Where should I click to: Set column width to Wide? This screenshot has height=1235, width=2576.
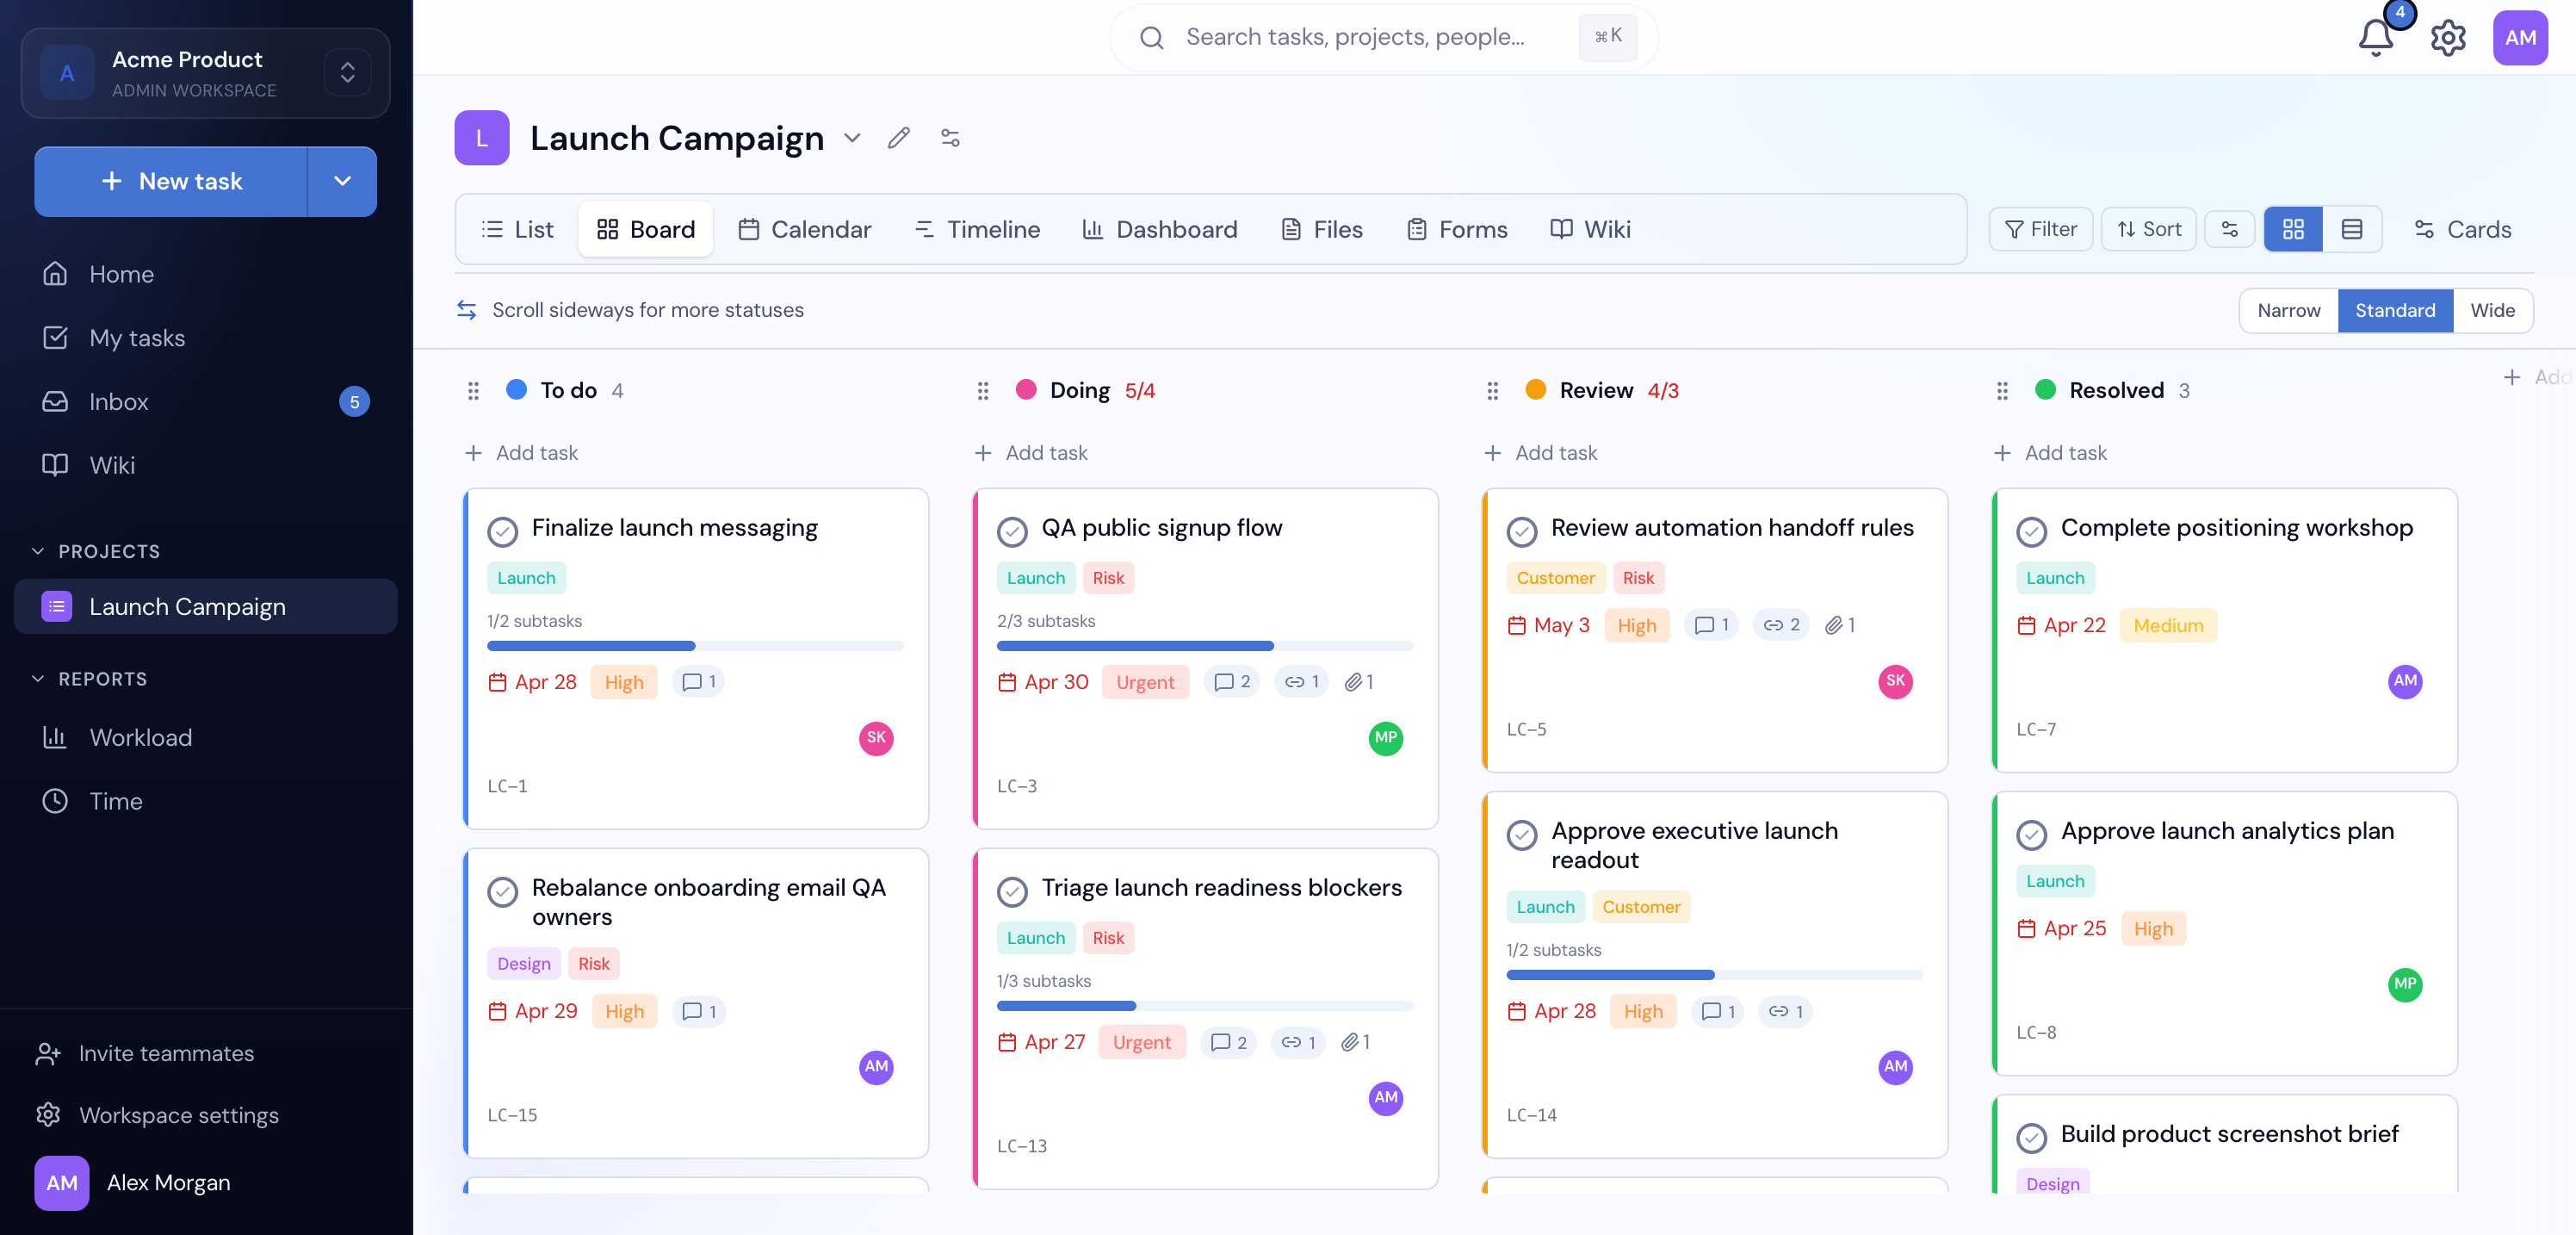tap(2492, 310)
